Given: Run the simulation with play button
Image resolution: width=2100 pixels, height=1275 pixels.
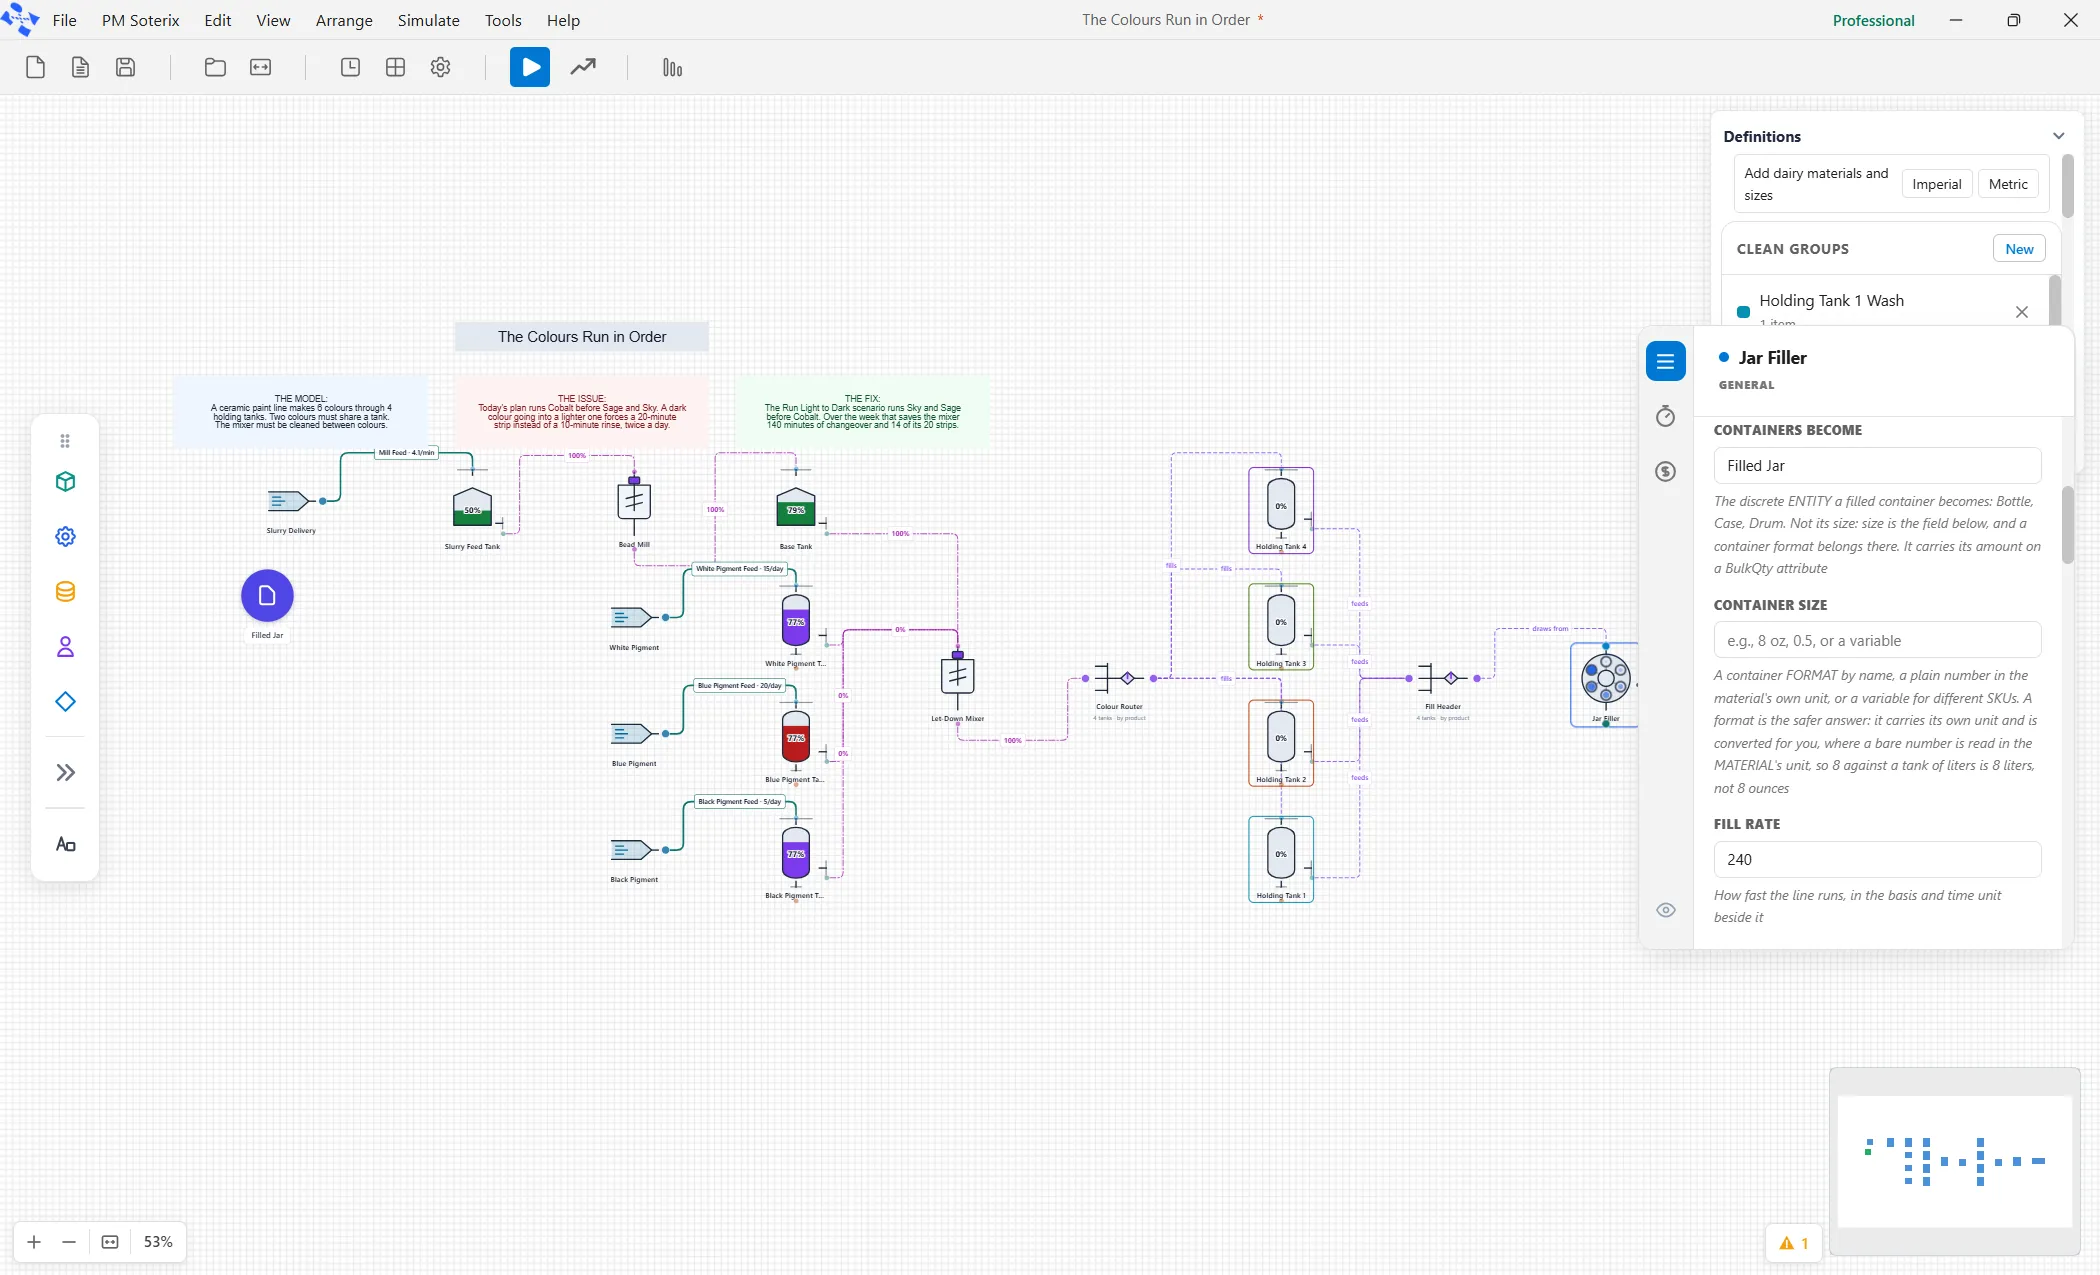Looking at the screenshot, I should click(x=530, y=67).
